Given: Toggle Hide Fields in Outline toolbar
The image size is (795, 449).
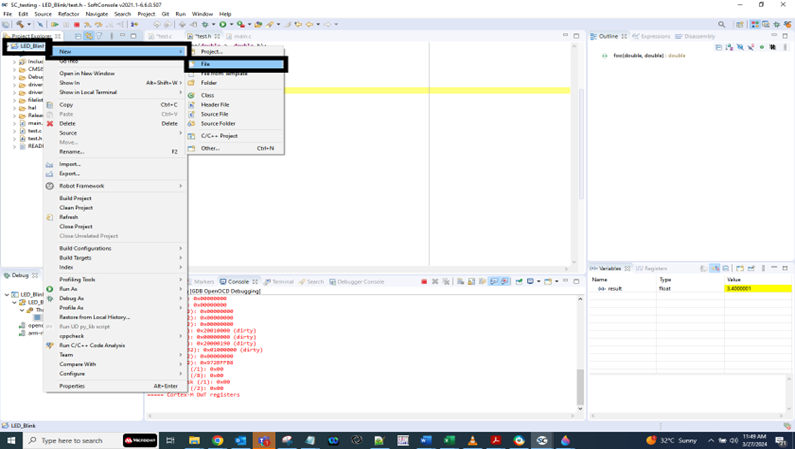Looking at the screenshot, I should pyautogui.click(x=740, y=47).
